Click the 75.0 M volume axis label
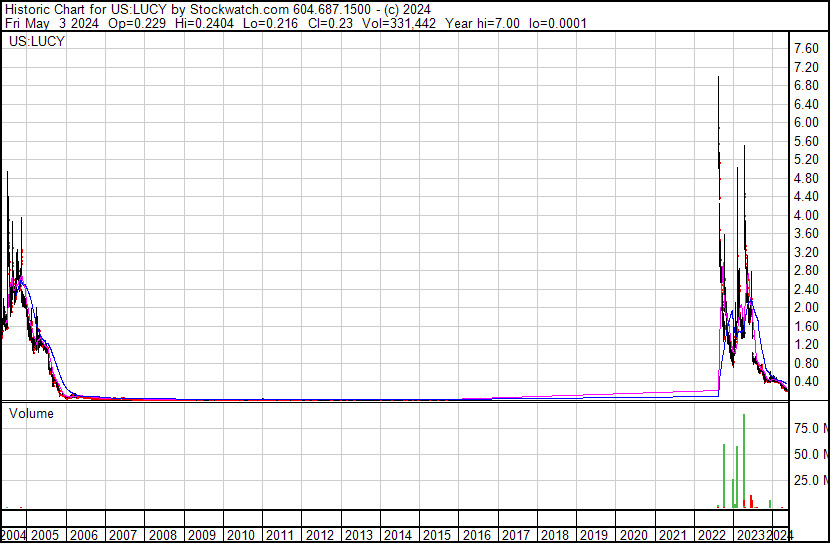 point(811,428)
